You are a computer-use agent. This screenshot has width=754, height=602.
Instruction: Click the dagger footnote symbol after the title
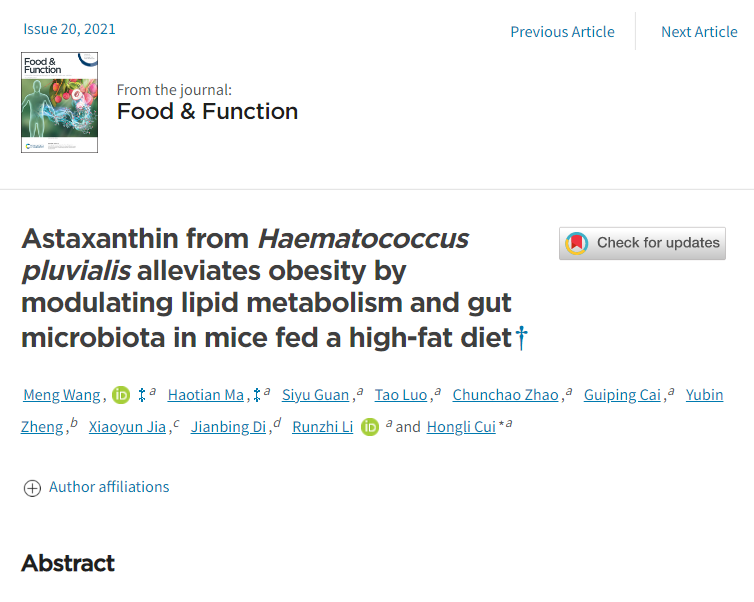(x=520, y=338)
